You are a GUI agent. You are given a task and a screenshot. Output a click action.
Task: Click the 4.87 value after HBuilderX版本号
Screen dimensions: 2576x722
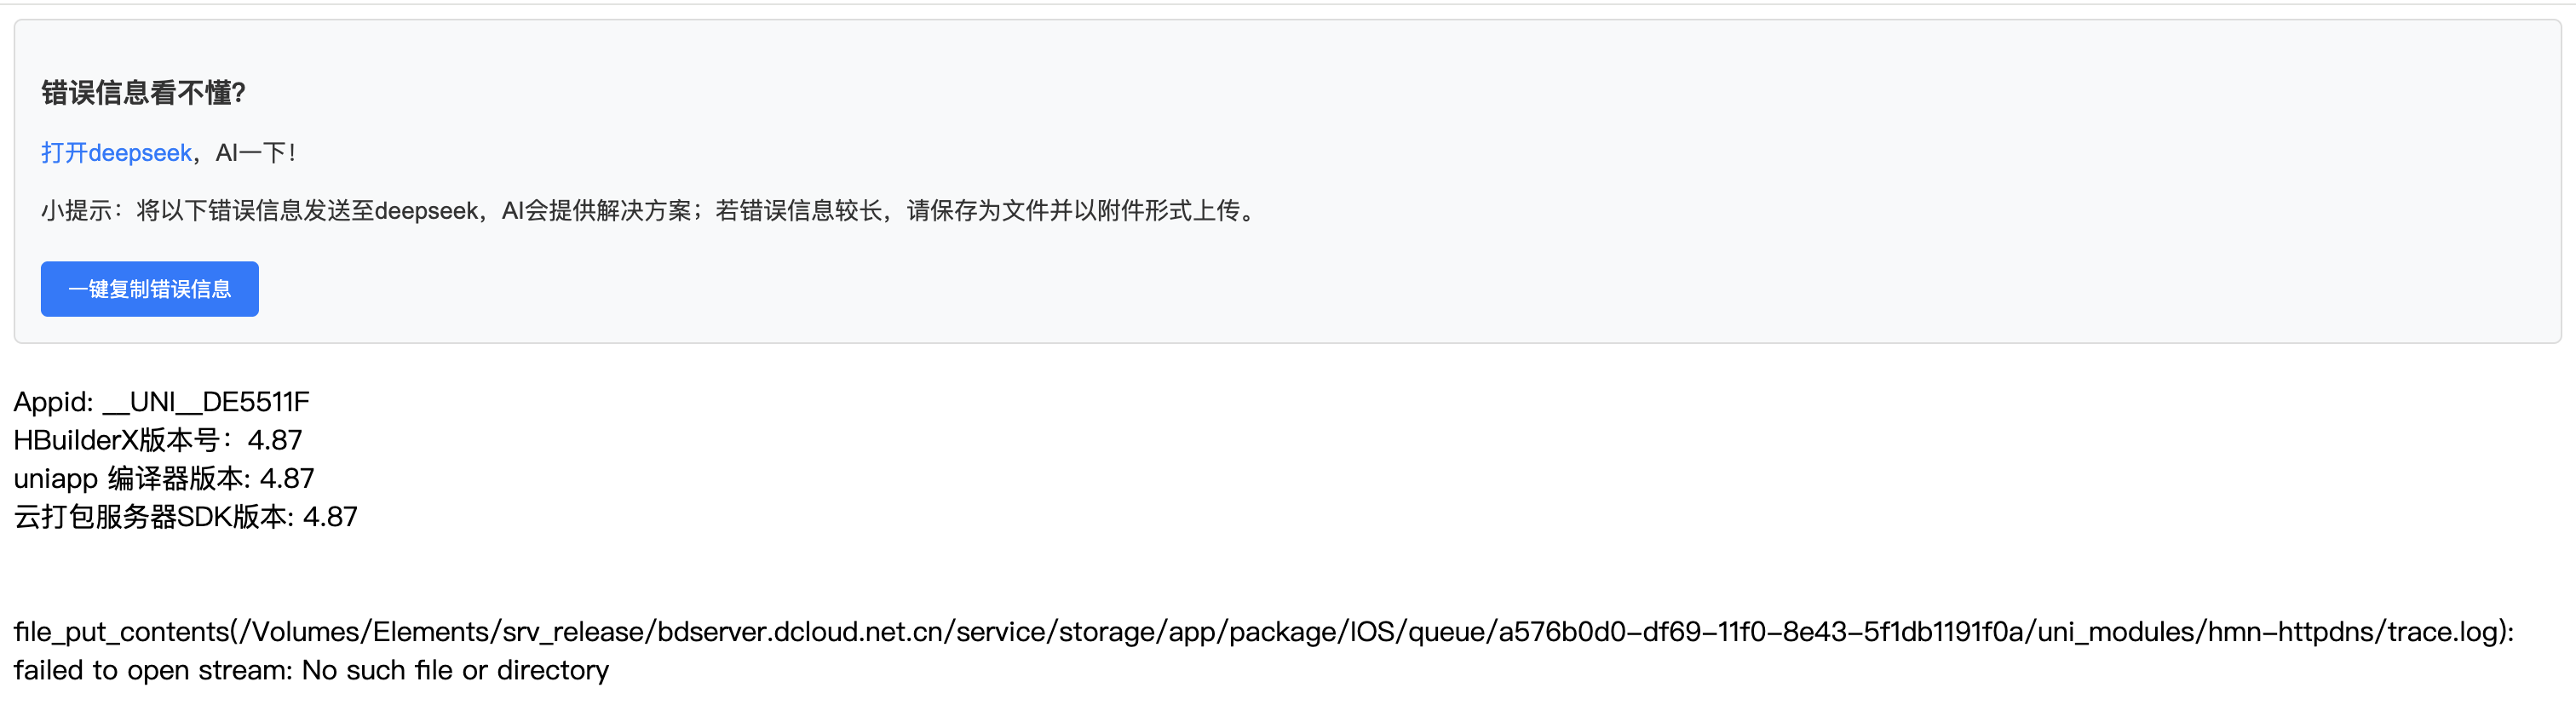click(275, 440)
